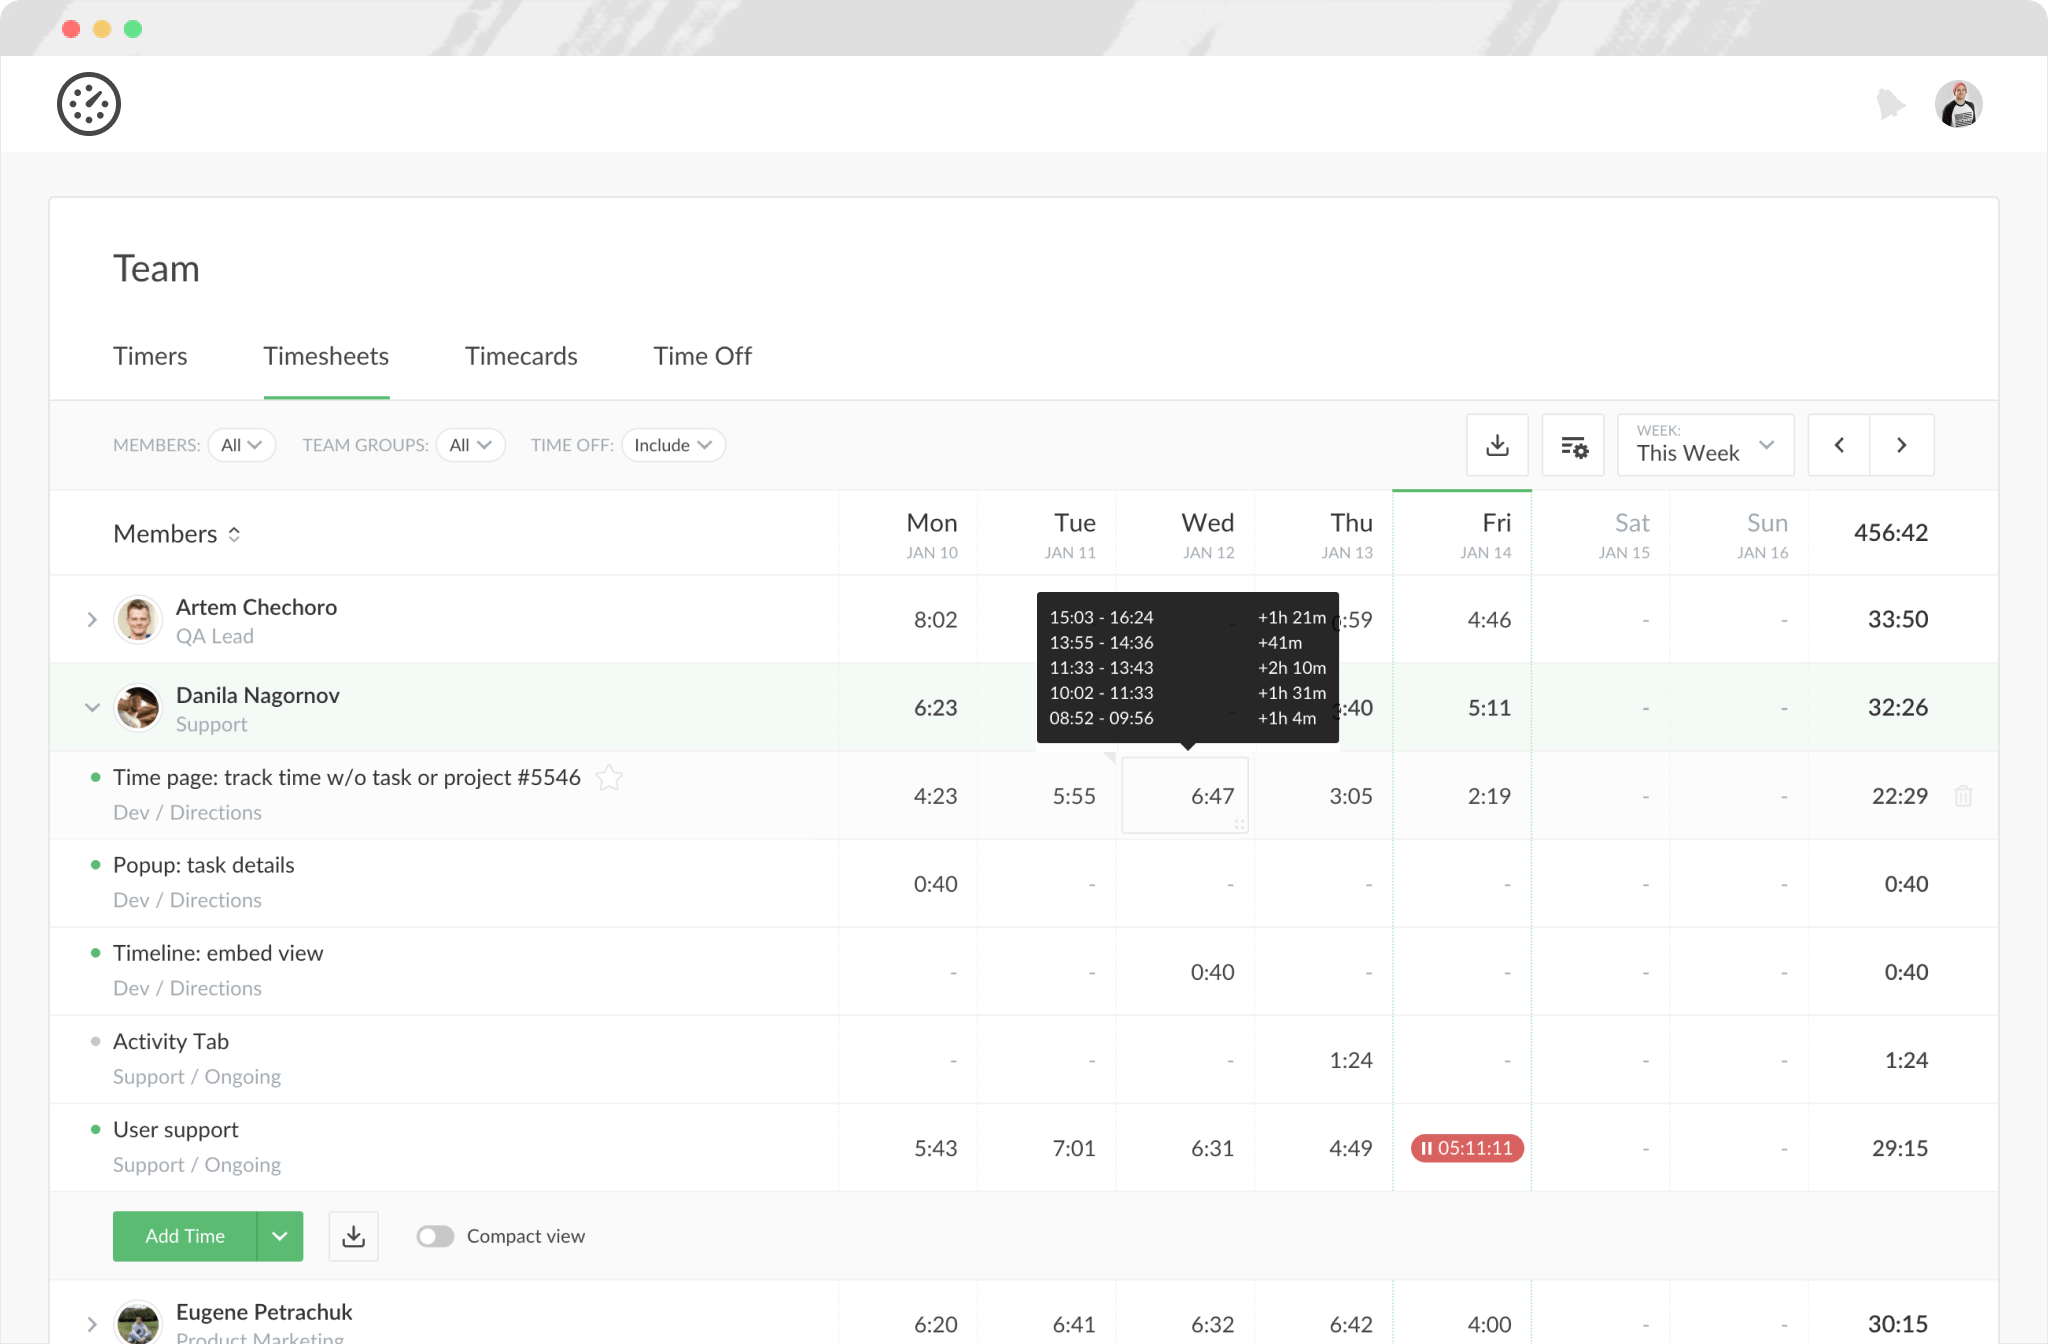This screenshot has width=2048, height=1344.
Task: Open the Time Off tab
Action: (x=702, y=356)
